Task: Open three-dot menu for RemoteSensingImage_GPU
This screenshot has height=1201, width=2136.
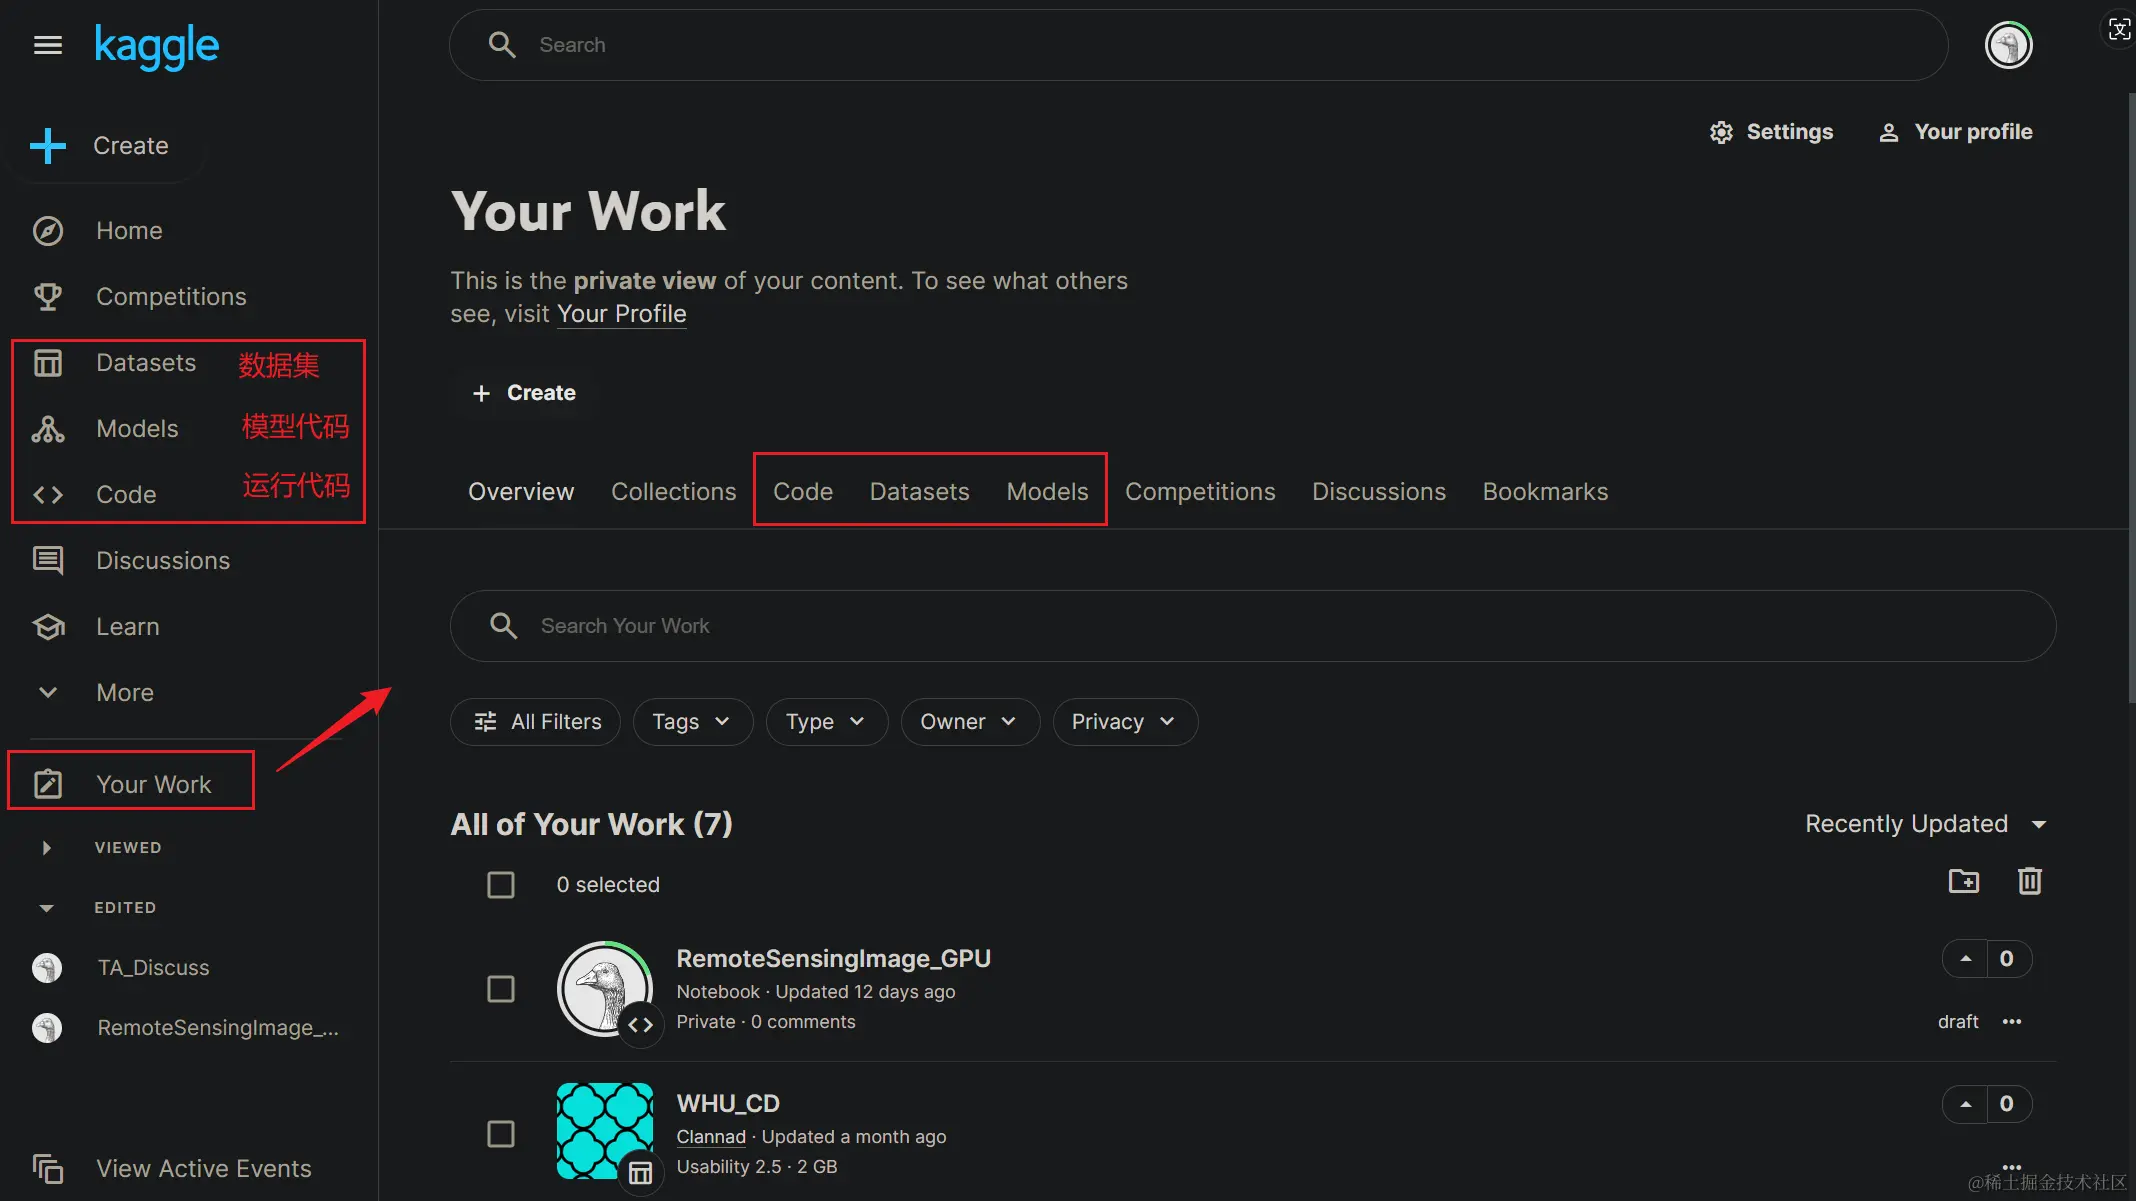Action: pyautogui.click(x=2012, y=1022)
